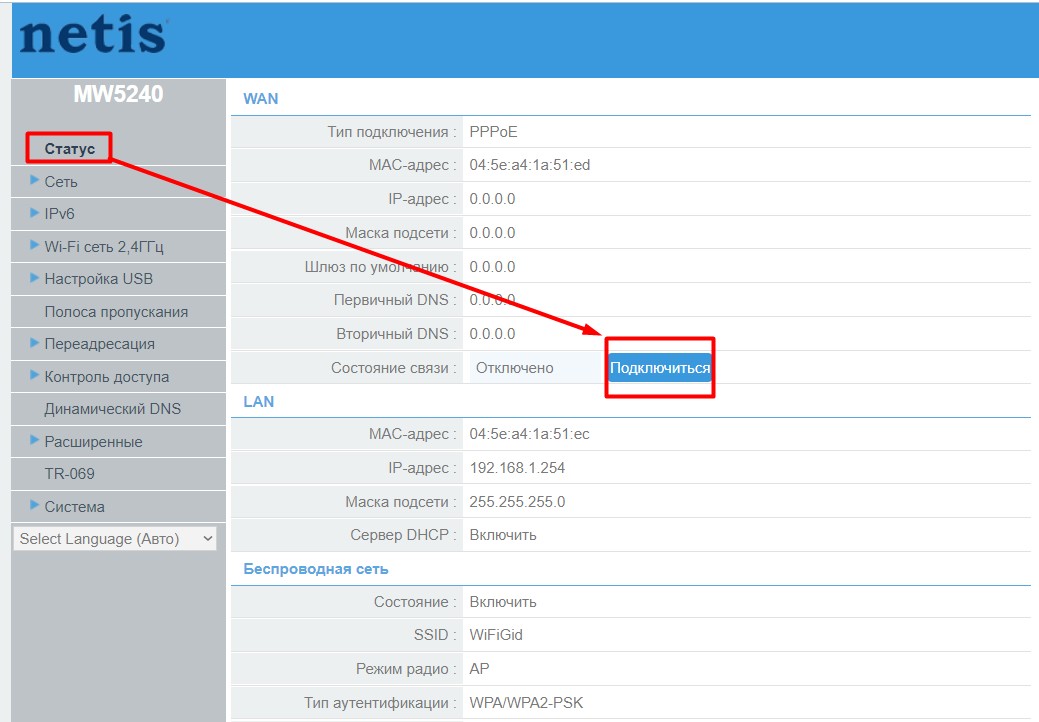The height and width of the screenshot is (722, 1039).
Task: Expand the Контроль доступа arrow
Action: [34, 375]
